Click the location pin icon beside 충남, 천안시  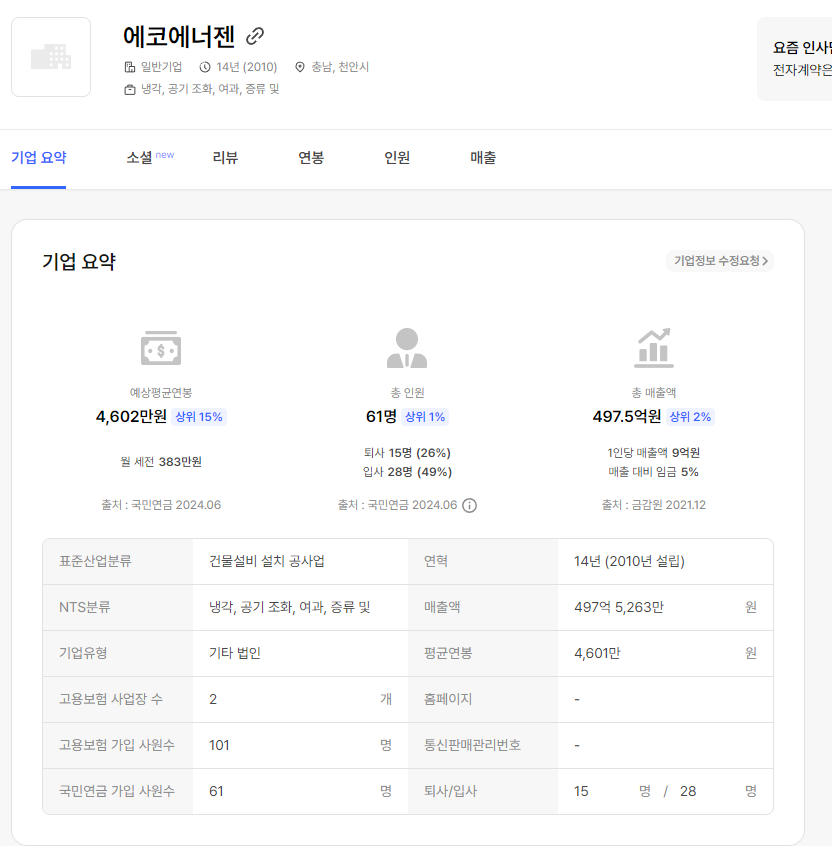point(300,67)
